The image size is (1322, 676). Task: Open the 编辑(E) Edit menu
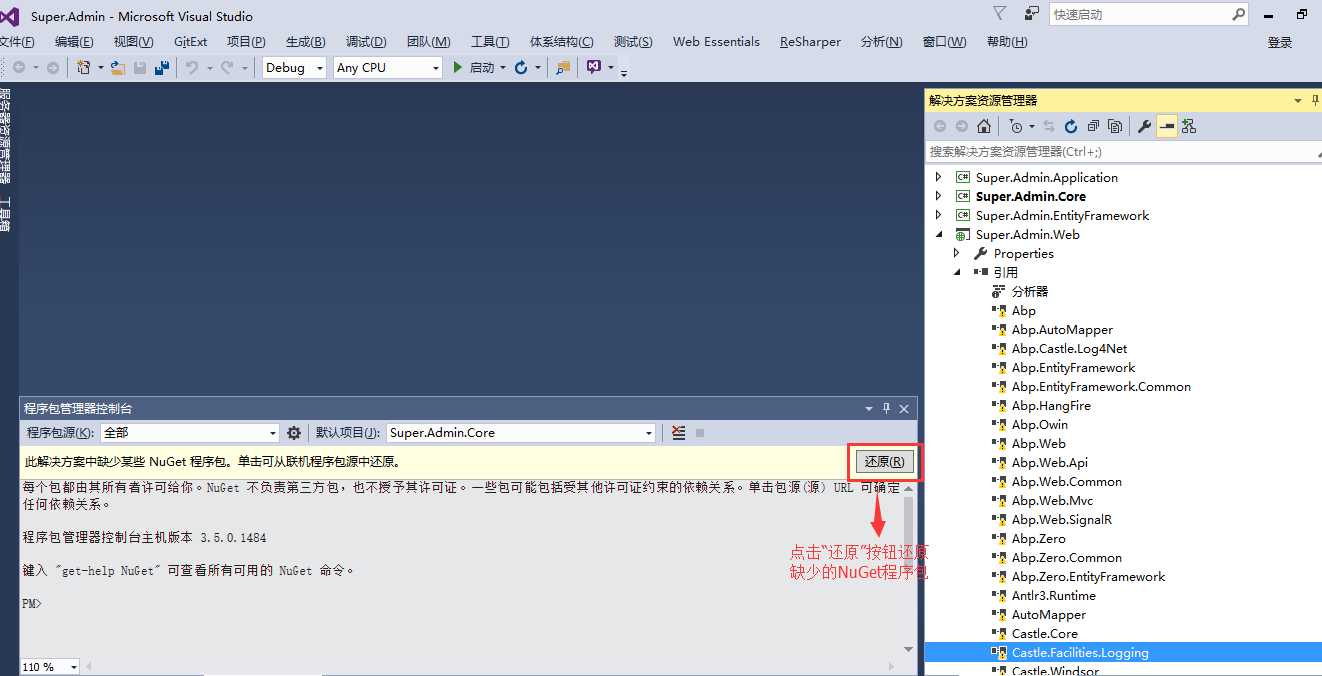click(x=74, y=42)
